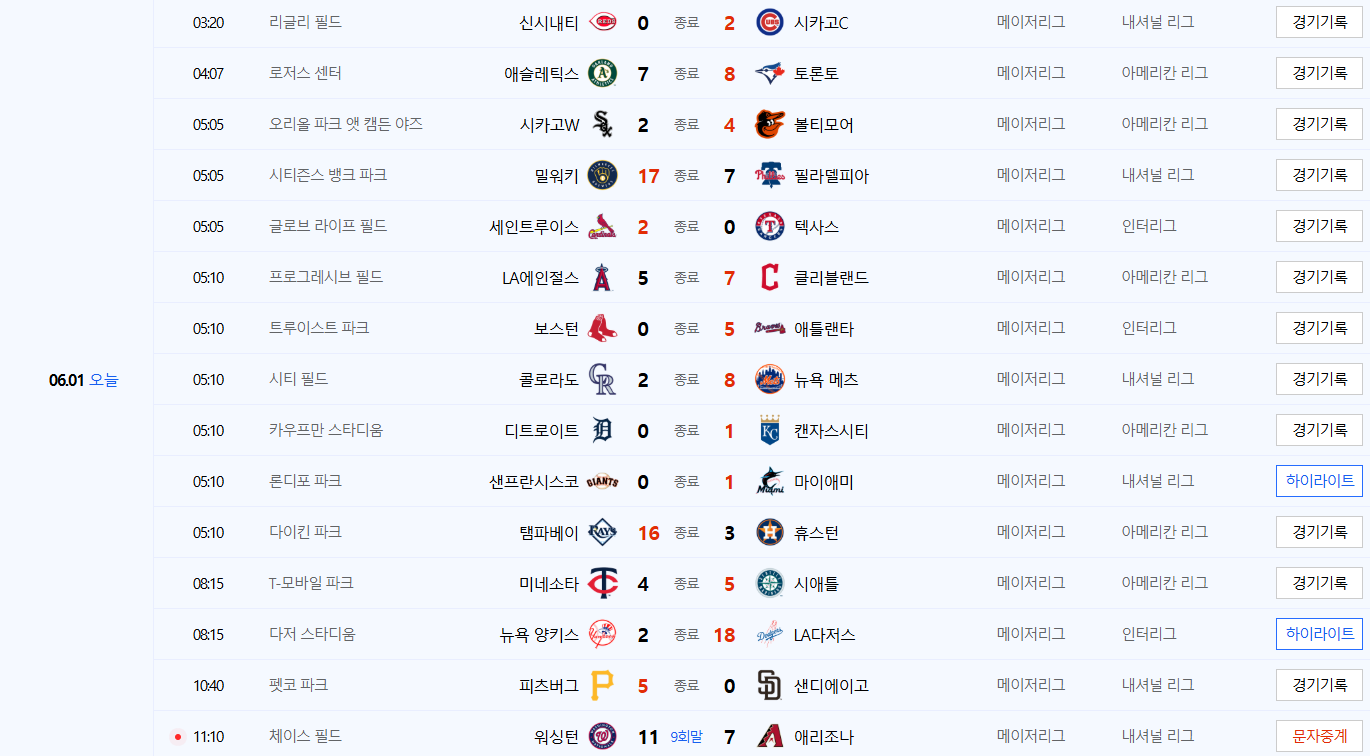Click the 보스턴 team name
The width and height of the screenshot is (1370, 756).
tap(557, 328)
